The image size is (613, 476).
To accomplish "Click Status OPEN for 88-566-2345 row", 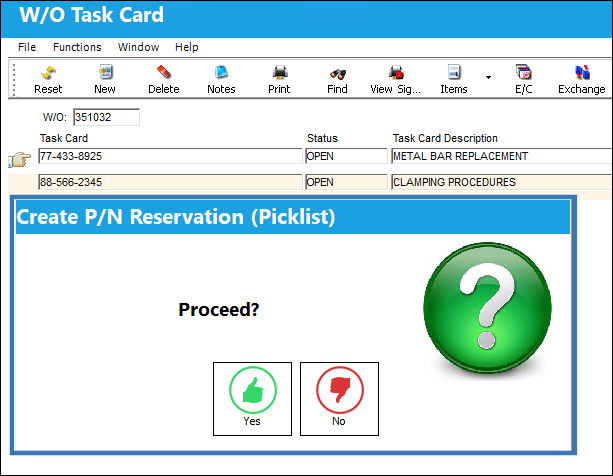I will 346,182.
